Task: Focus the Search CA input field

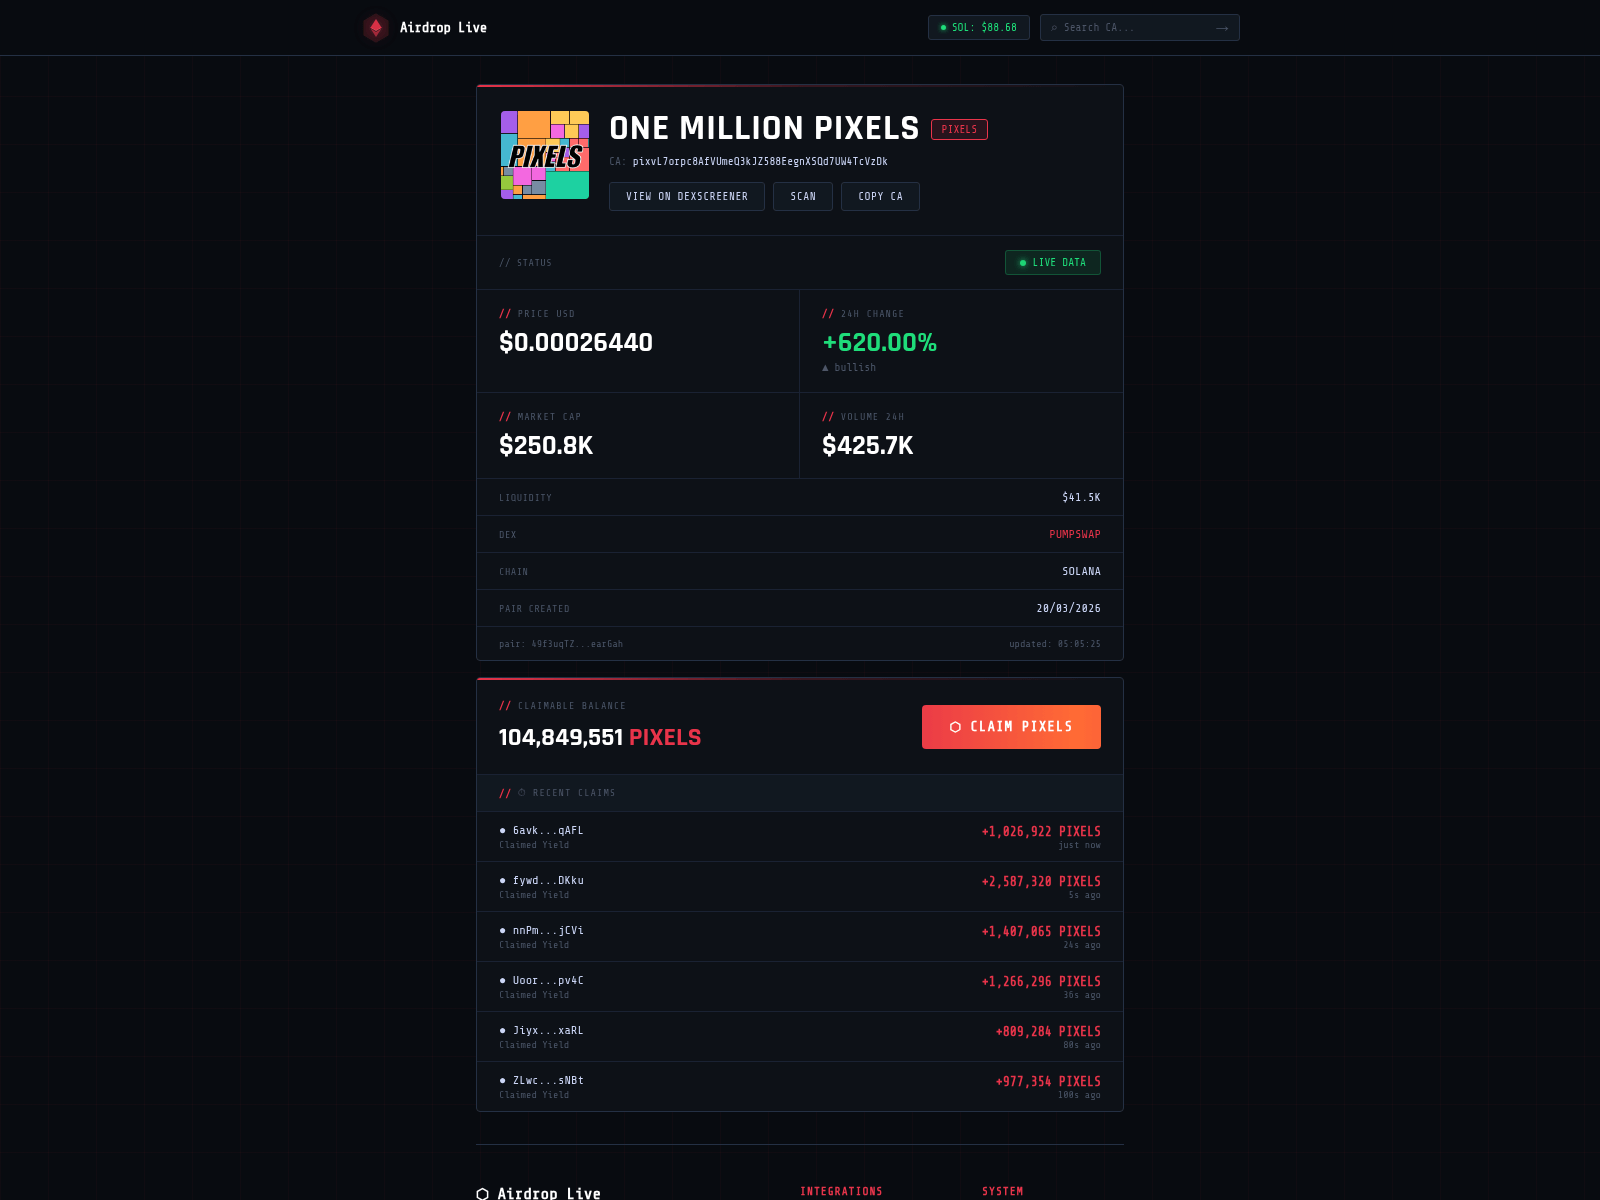Action: tap(1135, 28)
